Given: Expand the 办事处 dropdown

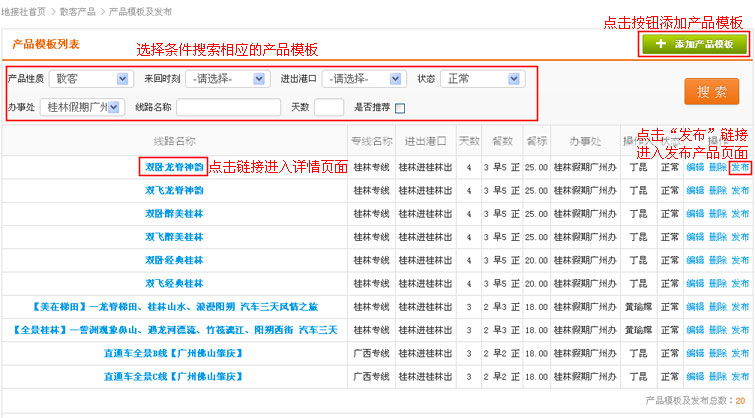Looking at the screenshot, I should click(80, 107).
